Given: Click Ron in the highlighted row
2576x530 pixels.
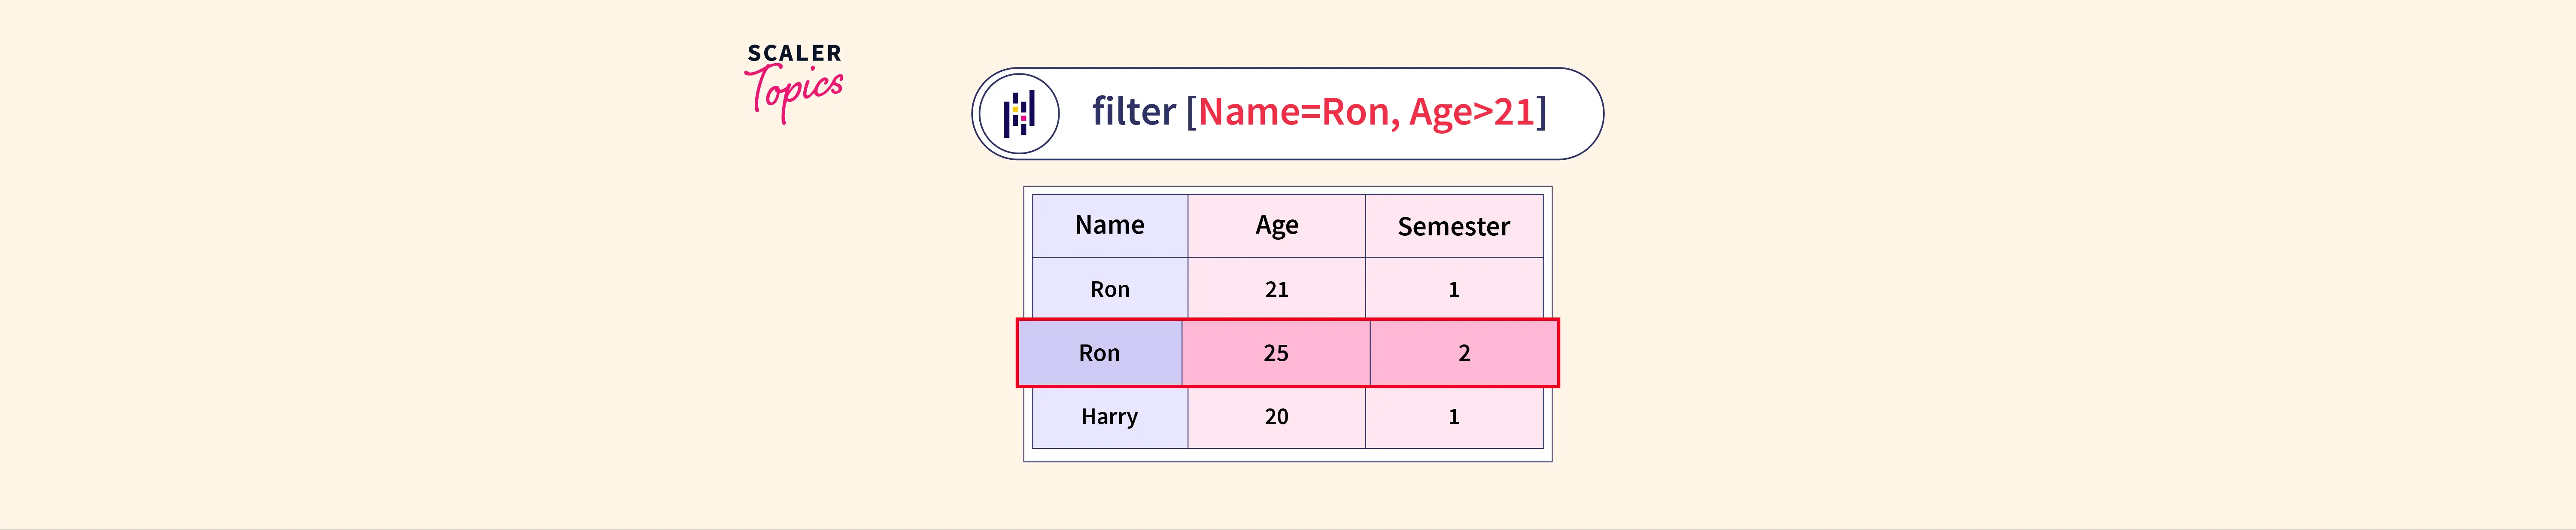Looking at the screenshot, I should [x=1099, y=353].
